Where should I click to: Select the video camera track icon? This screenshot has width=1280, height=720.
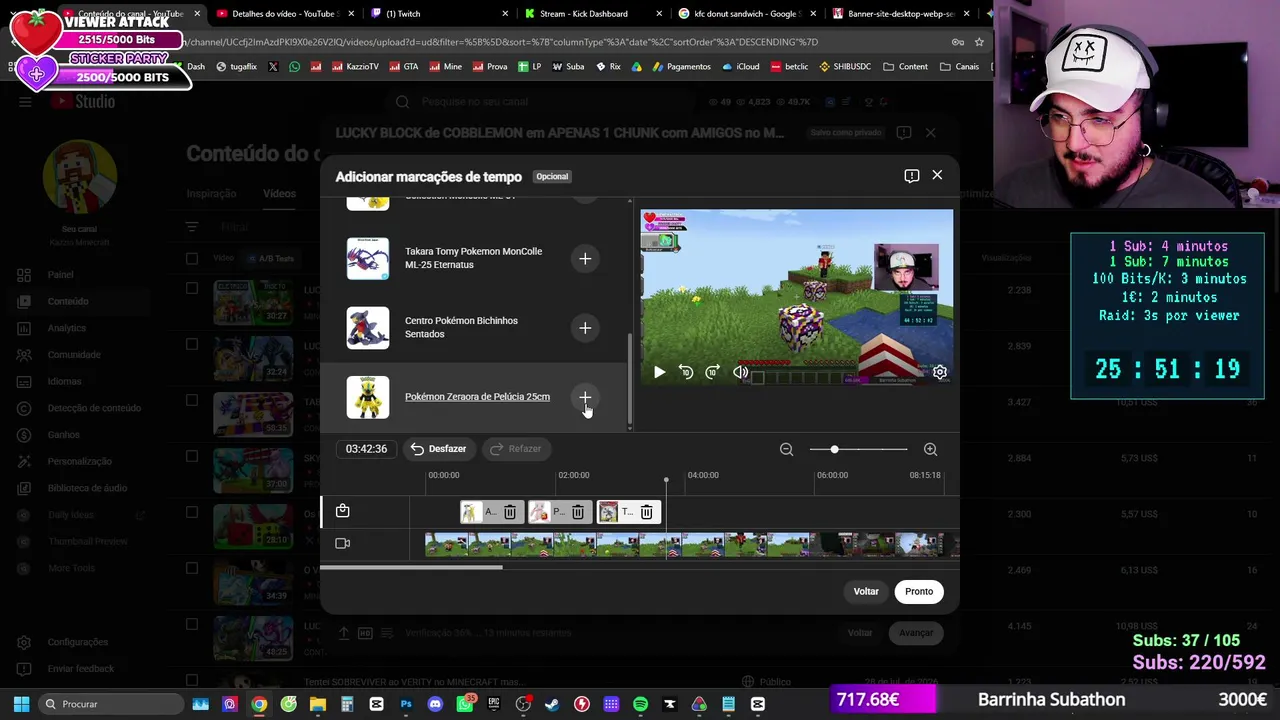(343, 544)
